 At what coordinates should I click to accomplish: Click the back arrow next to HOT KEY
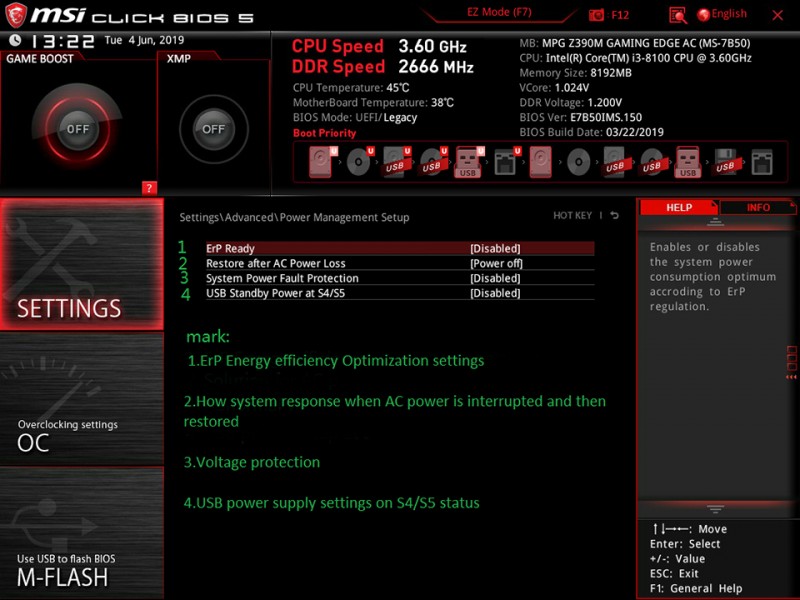(x=615, y=215)
